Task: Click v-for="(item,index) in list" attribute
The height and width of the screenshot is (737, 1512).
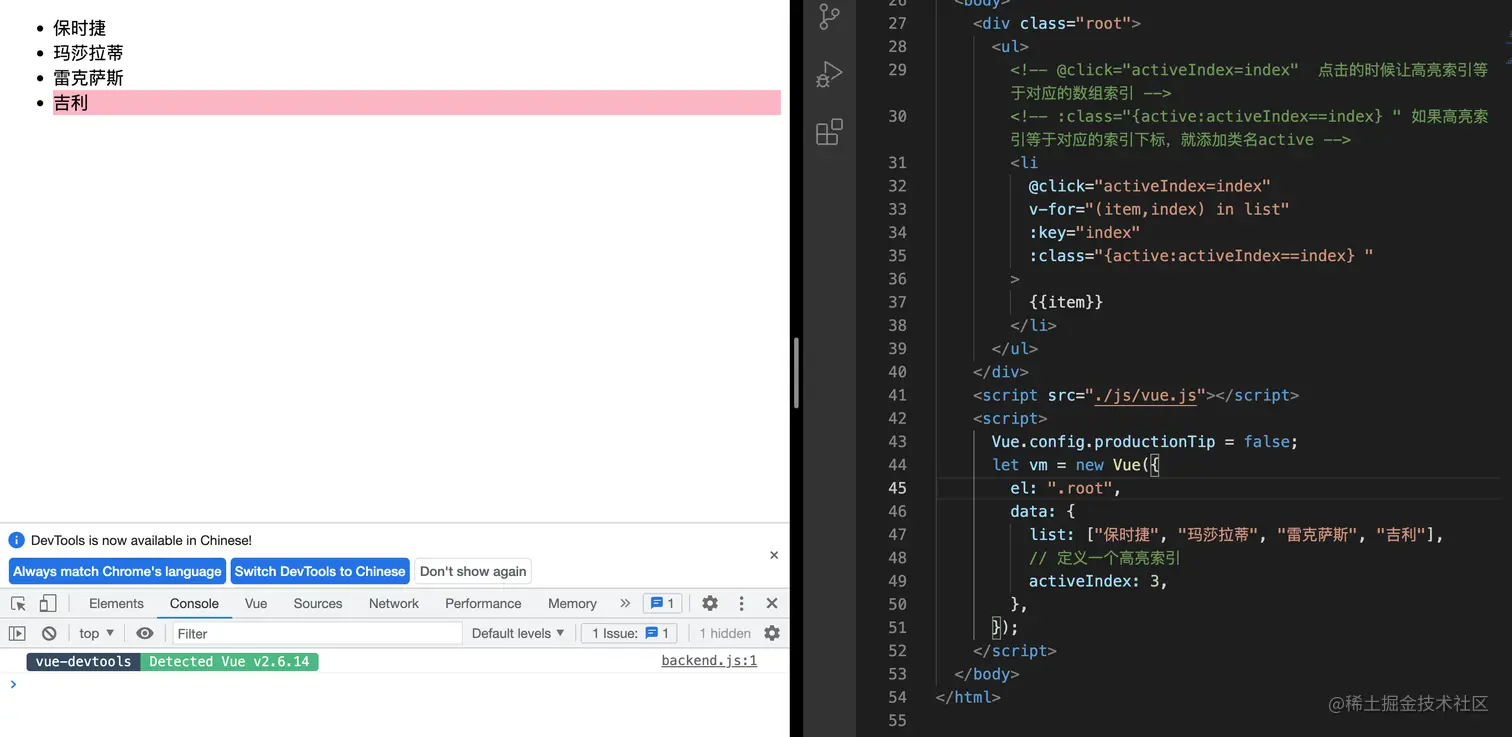Action: coord(1159,209)
